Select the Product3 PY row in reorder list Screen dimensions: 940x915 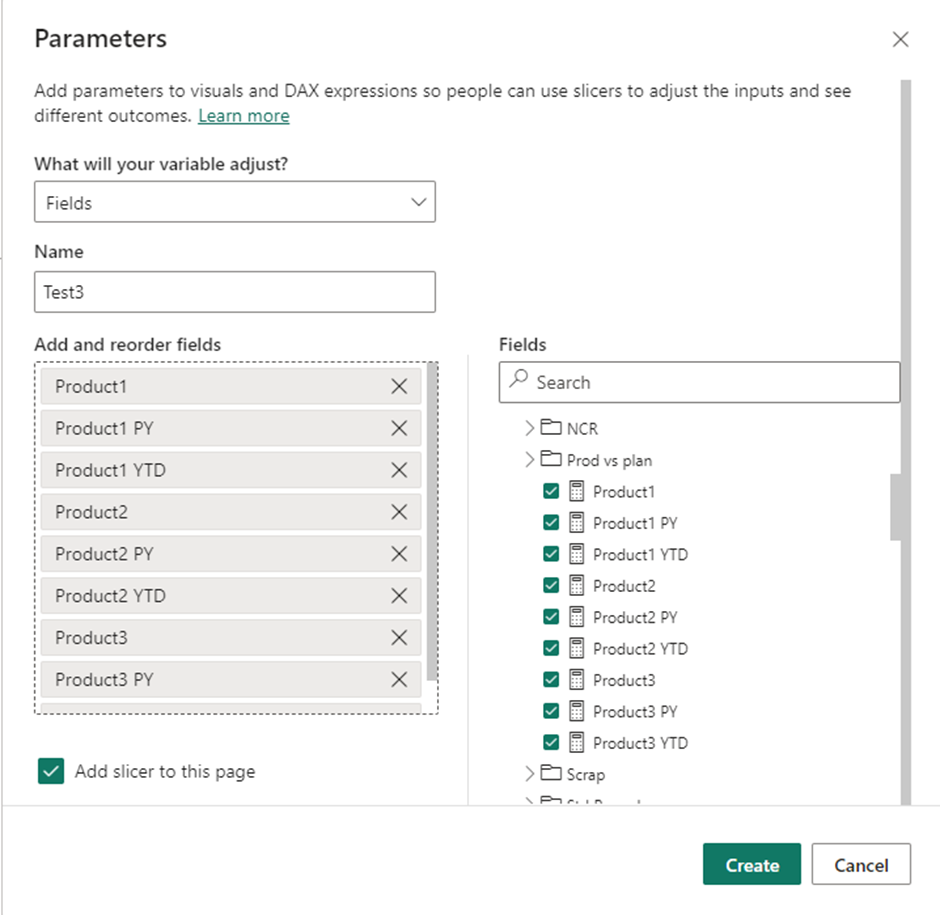(231, 680)
